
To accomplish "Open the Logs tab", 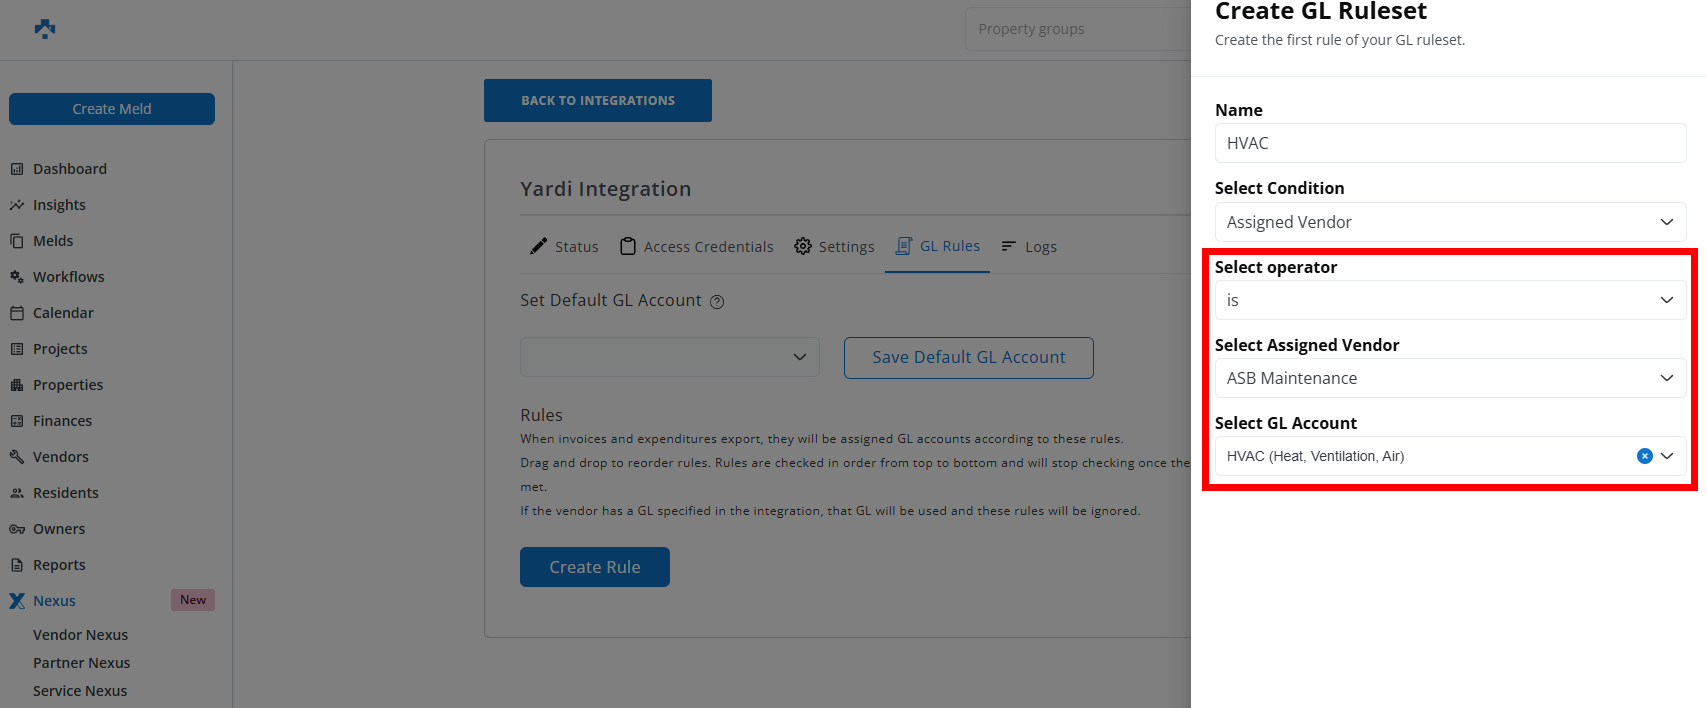I will (x=1029, y=247).
